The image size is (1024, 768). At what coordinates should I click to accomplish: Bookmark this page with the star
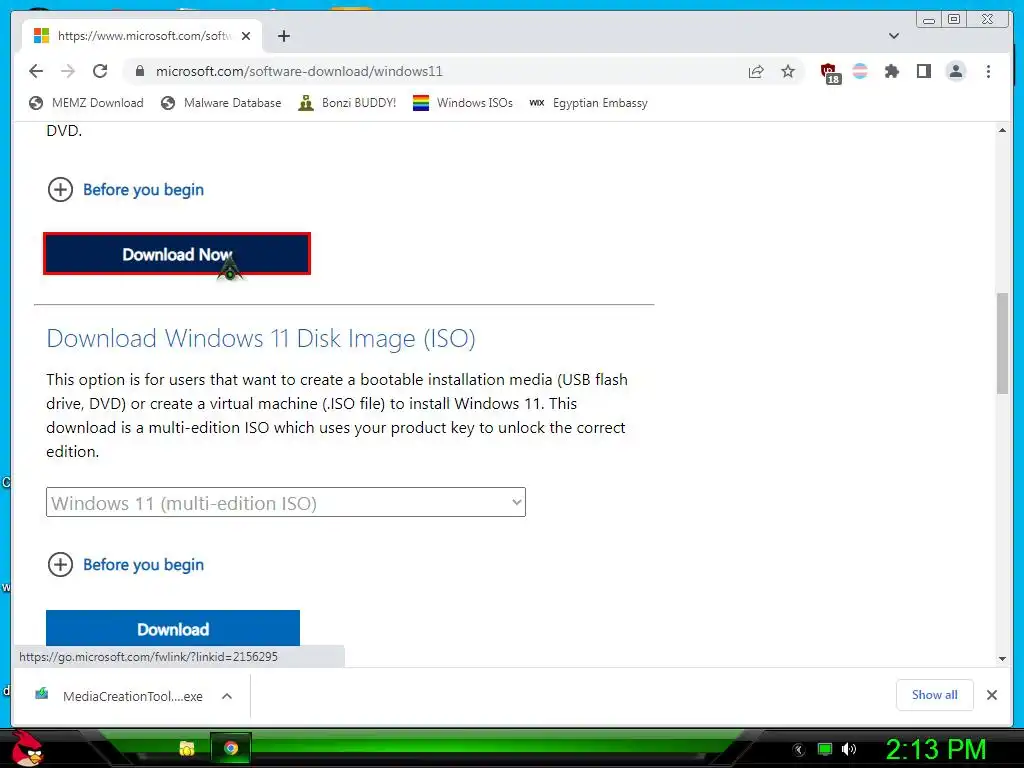788,71
